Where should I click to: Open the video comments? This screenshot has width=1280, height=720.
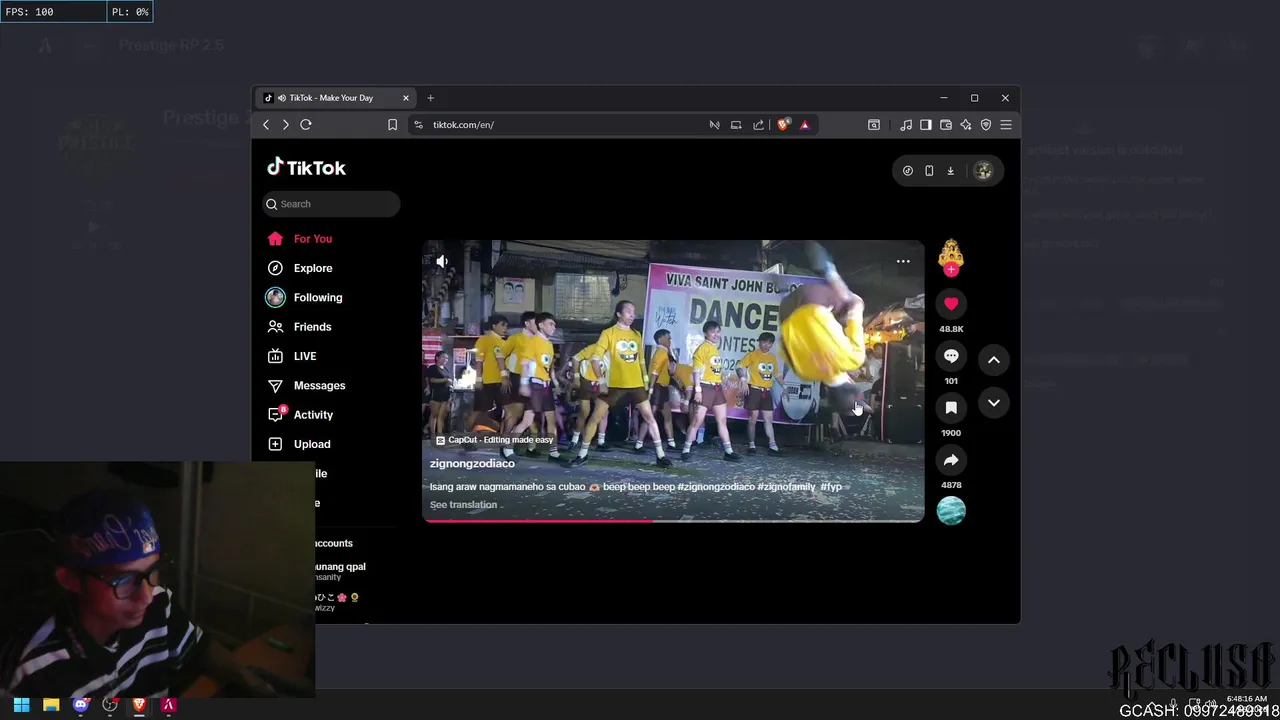coord(951,356)
